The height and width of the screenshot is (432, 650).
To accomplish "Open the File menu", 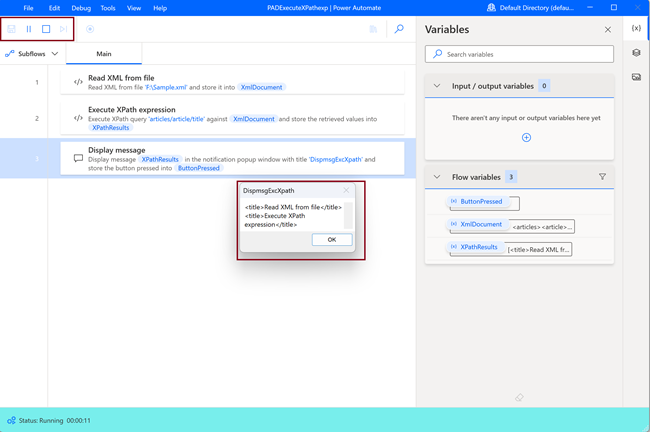I will (28, 8).
